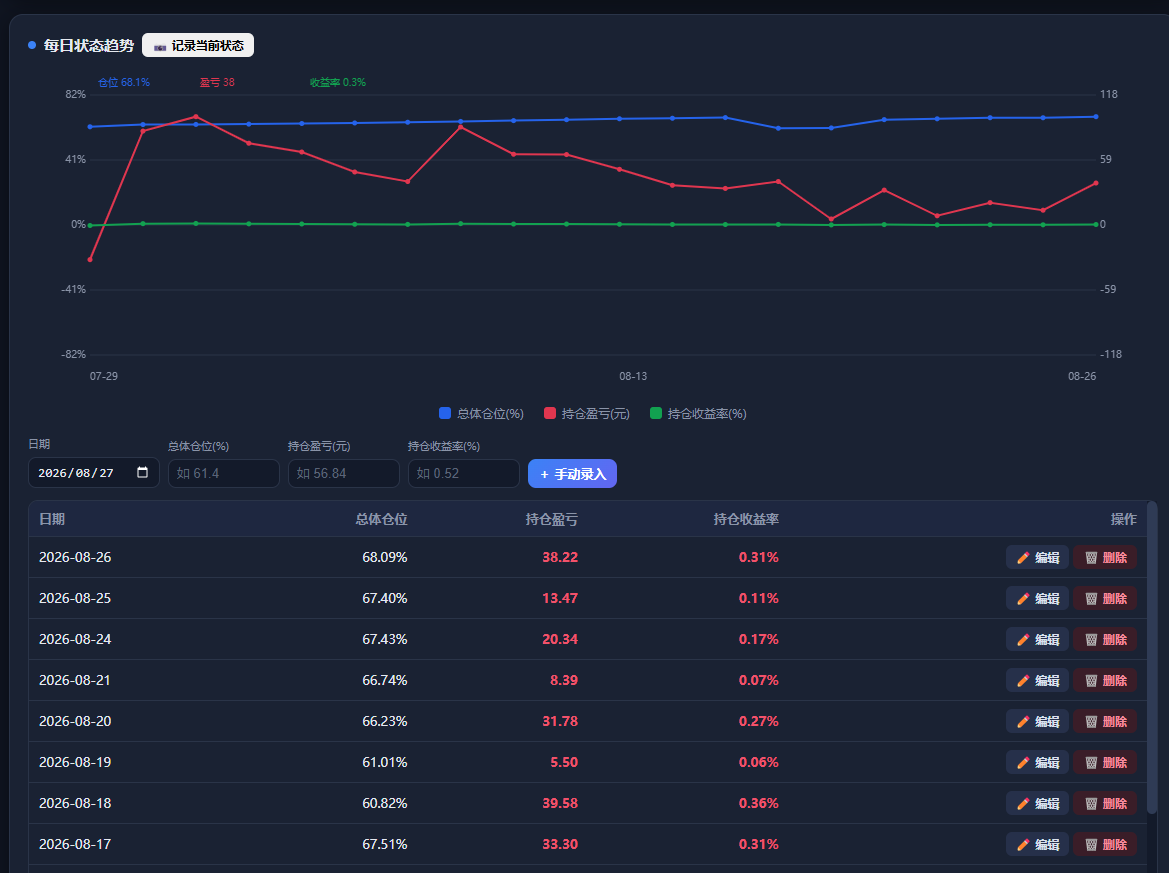The width and height of the screenshot is (1169, 873).
Task: Click the 操作 column header
Action: pyautogui.click(x=1124, y=519)
